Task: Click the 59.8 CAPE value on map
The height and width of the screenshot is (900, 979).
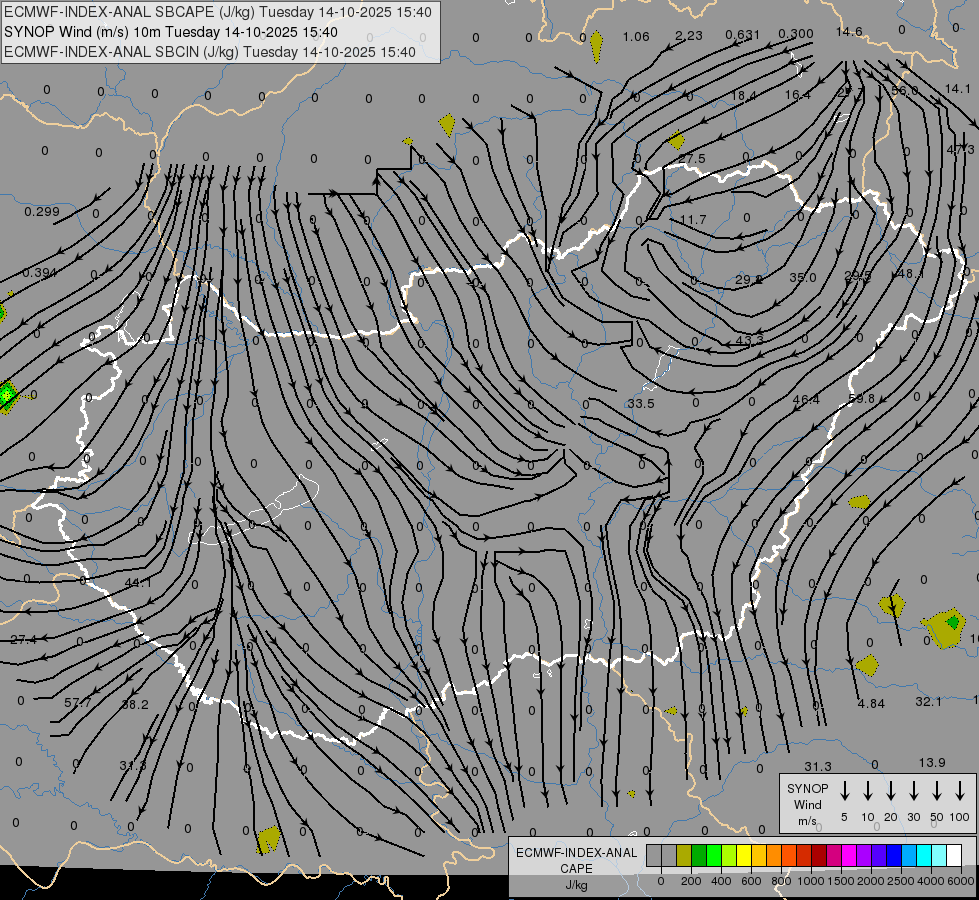Action: pyautogui.click(x=862, y=398)
